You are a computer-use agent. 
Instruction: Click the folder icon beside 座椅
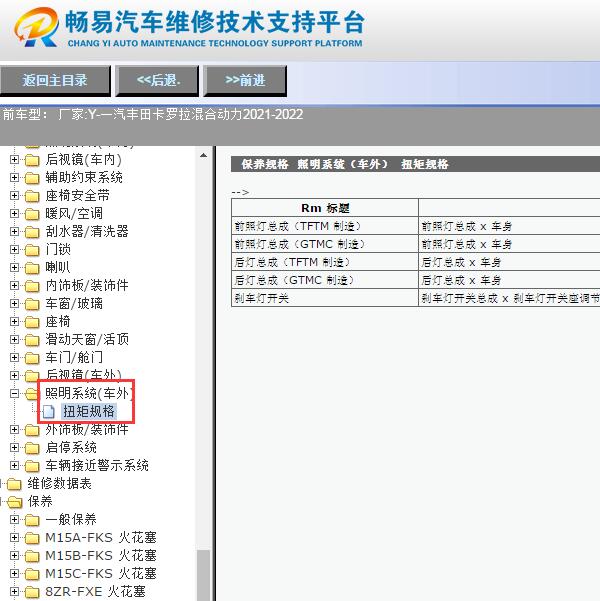[x=32, y=322]
